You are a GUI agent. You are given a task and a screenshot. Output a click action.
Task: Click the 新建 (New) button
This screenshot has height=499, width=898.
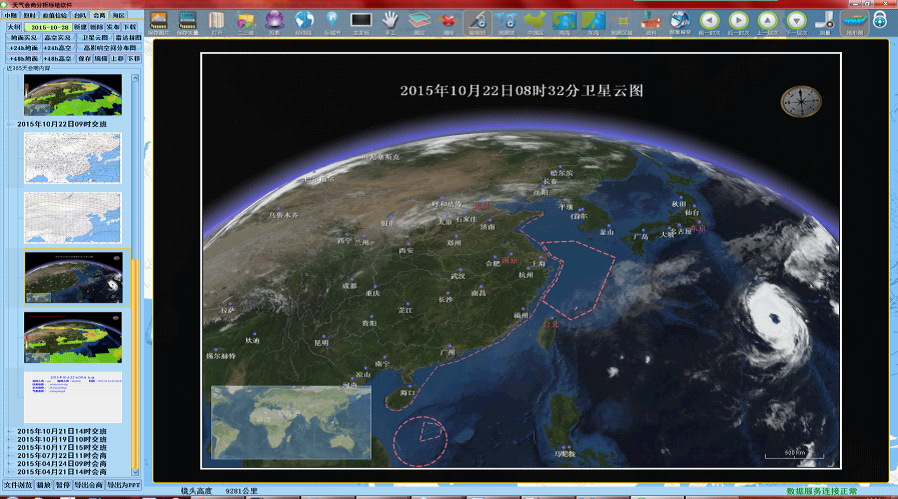pyautogui.click(x=80, y=27)
